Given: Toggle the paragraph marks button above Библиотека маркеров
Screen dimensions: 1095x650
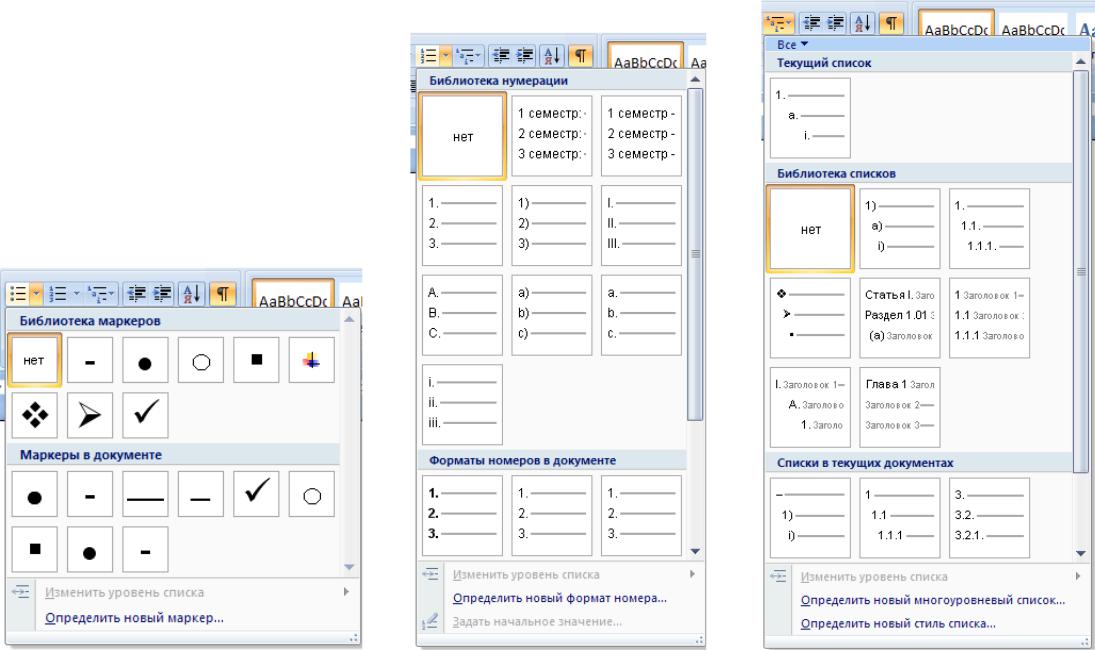Looking at the screenshot, I should tap(222, 294).
